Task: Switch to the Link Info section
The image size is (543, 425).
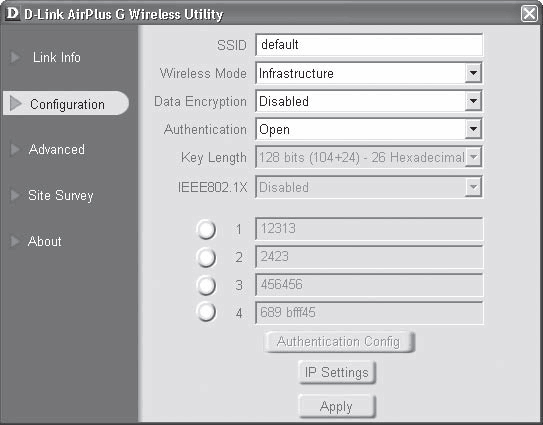Action: (x=57, y=57)
